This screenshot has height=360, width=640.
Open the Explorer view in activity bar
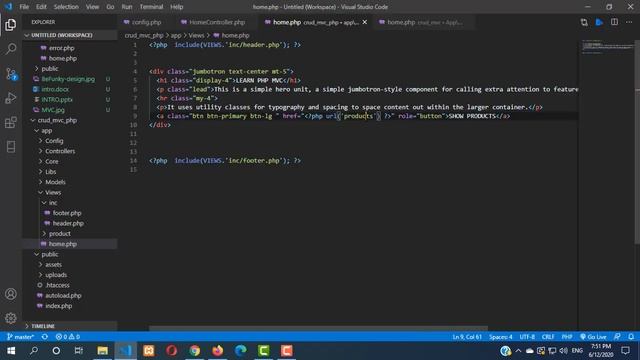coord(11,25)
